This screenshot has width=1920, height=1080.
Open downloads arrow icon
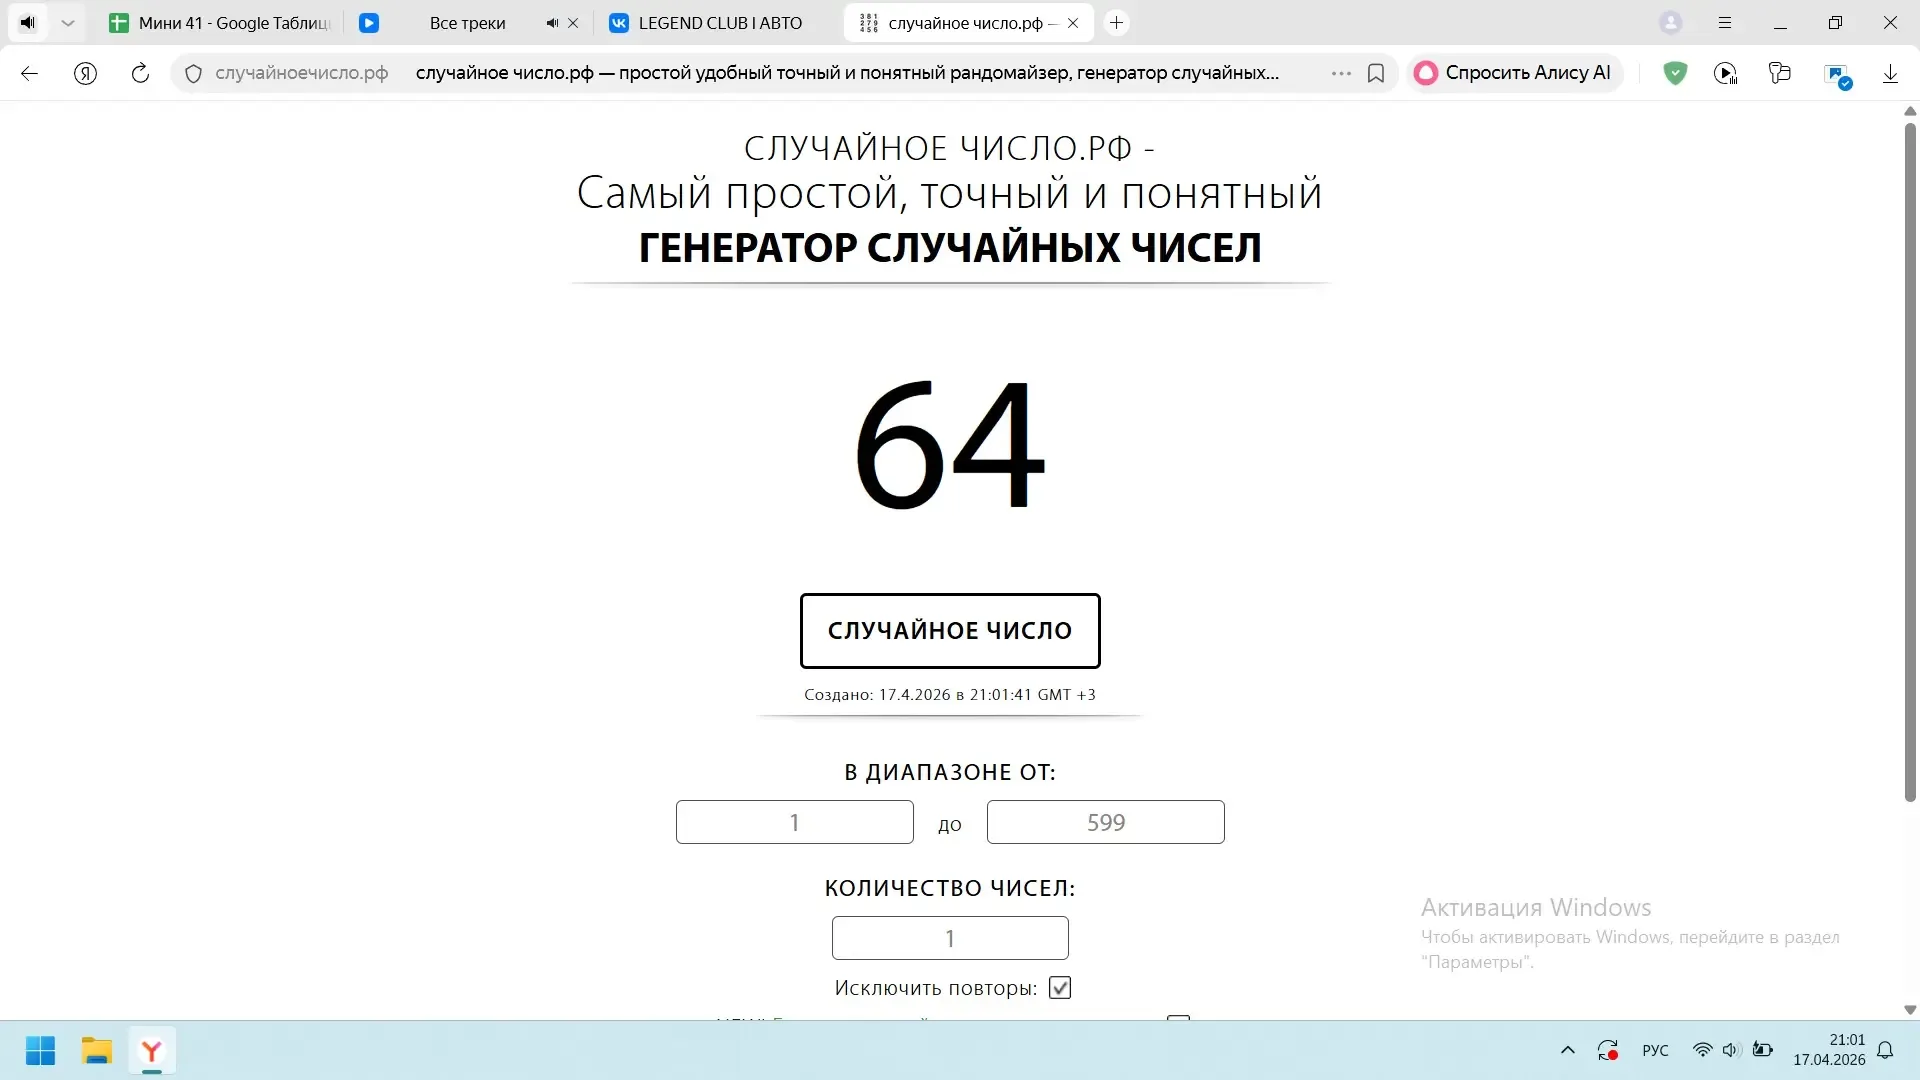1890,73
